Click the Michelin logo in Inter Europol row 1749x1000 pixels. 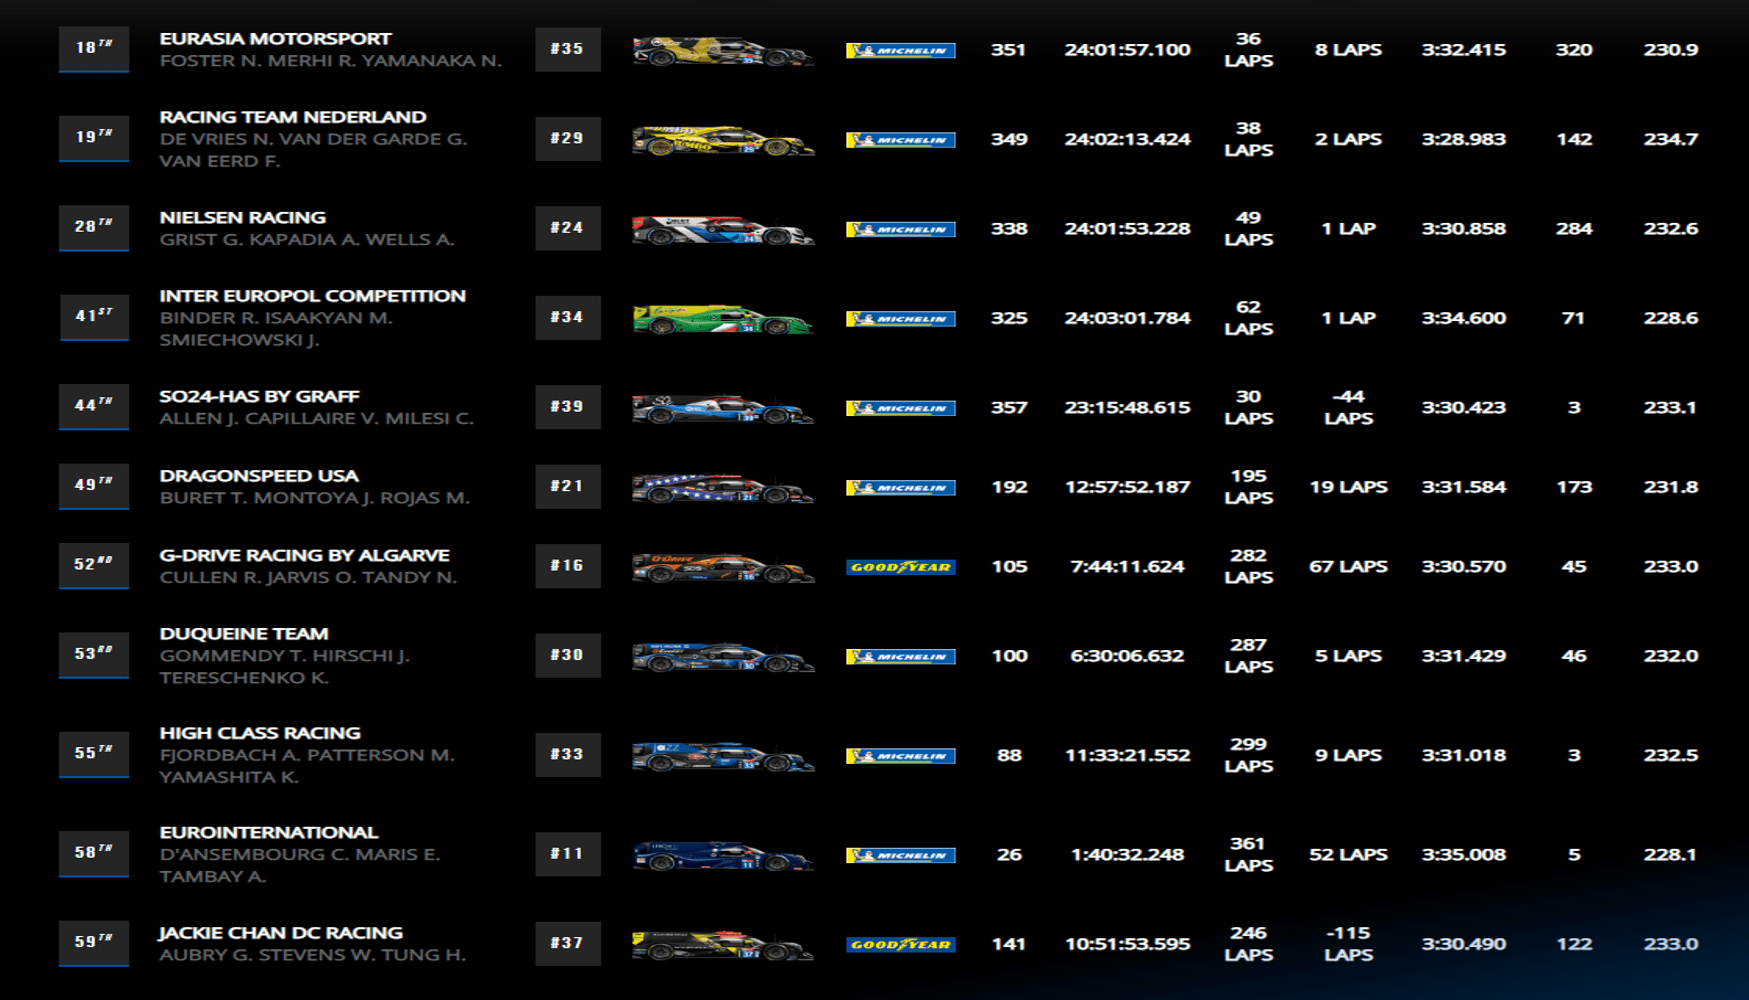click(901, 318)
